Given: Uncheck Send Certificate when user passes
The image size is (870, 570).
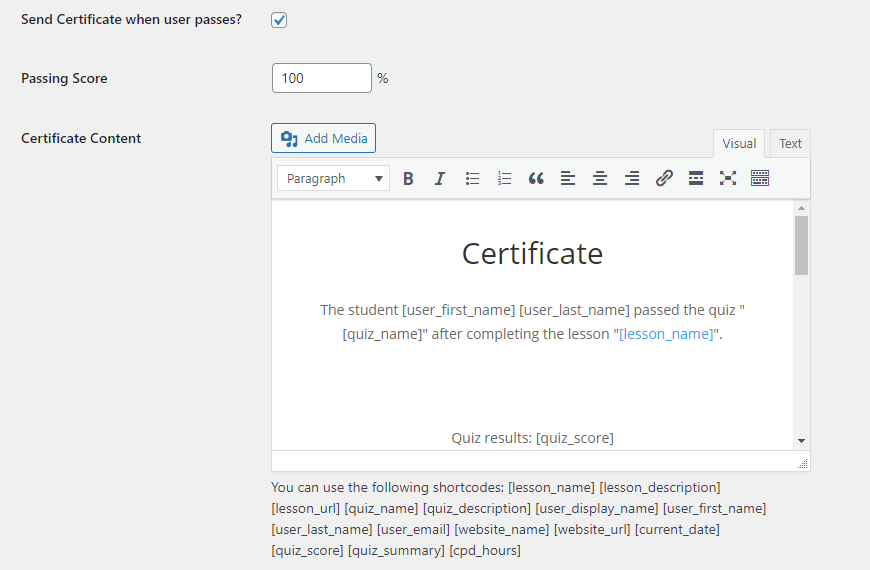Looking at the screenshot, I should (x=279, y=20).
